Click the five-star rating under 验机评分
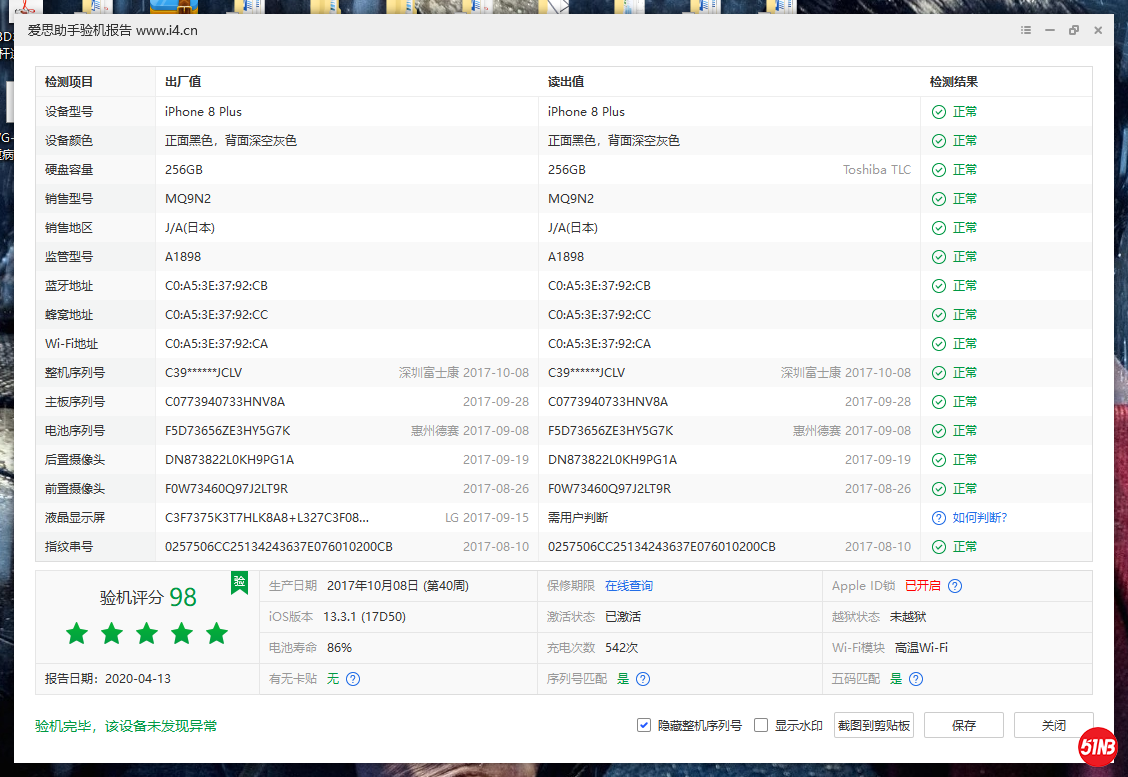Viewport: 1128px width, 777px height. point(147,633)
